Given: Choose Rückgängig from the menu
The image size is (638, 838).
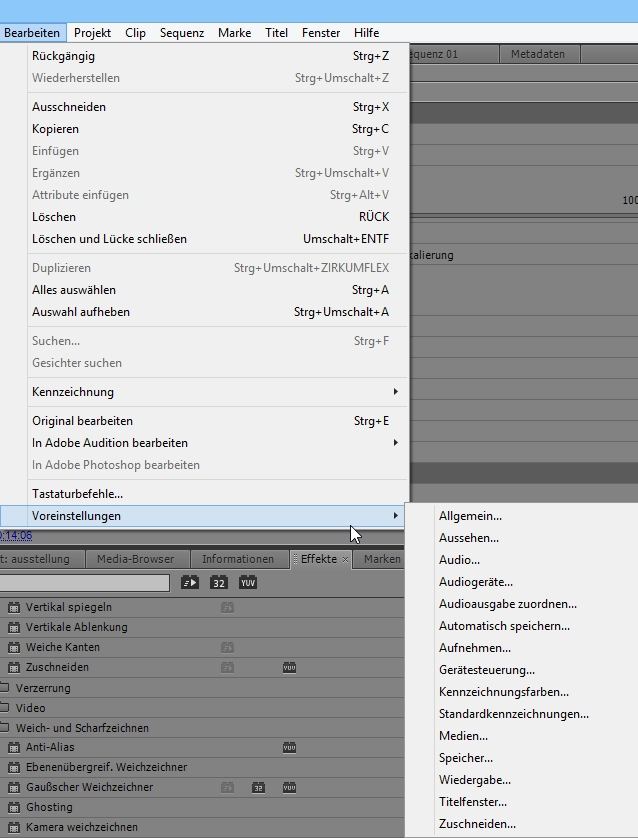Looking at the screenshot, I should [218, 56].
